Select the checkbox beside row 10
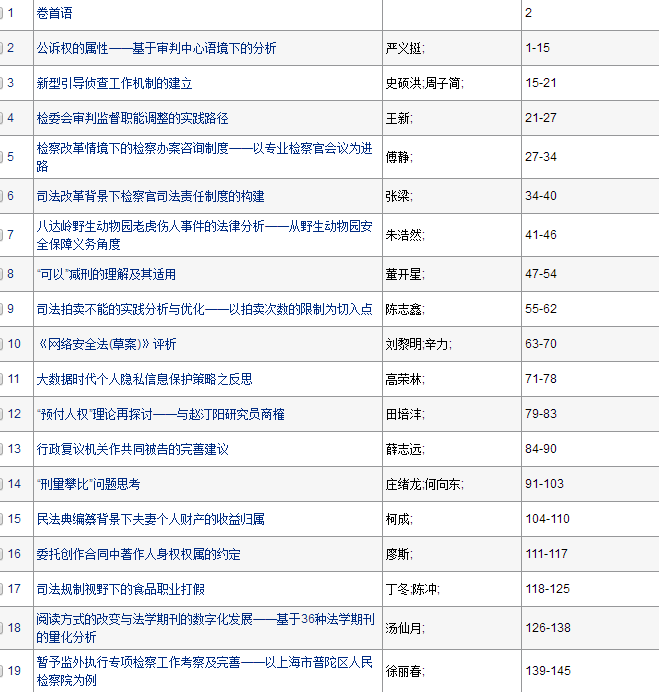The height and width of the screenshot is (692, 659). 2,344
